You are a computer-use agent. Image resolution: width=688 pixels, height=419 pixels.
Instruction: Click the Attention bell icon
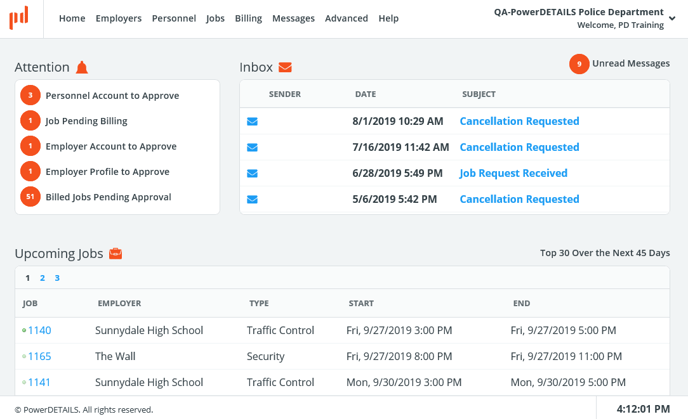[82, 67]
